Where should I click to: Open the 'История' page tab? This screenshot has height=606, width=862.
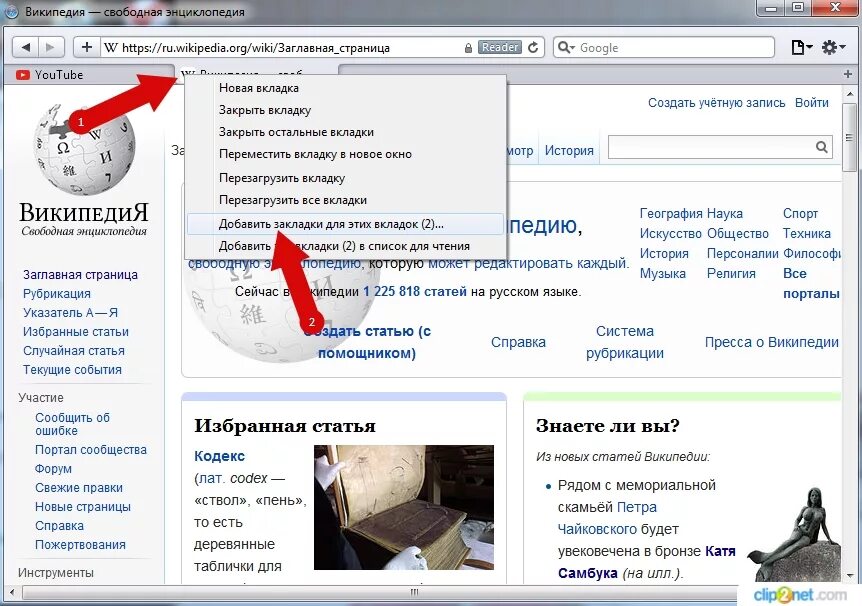569,151
